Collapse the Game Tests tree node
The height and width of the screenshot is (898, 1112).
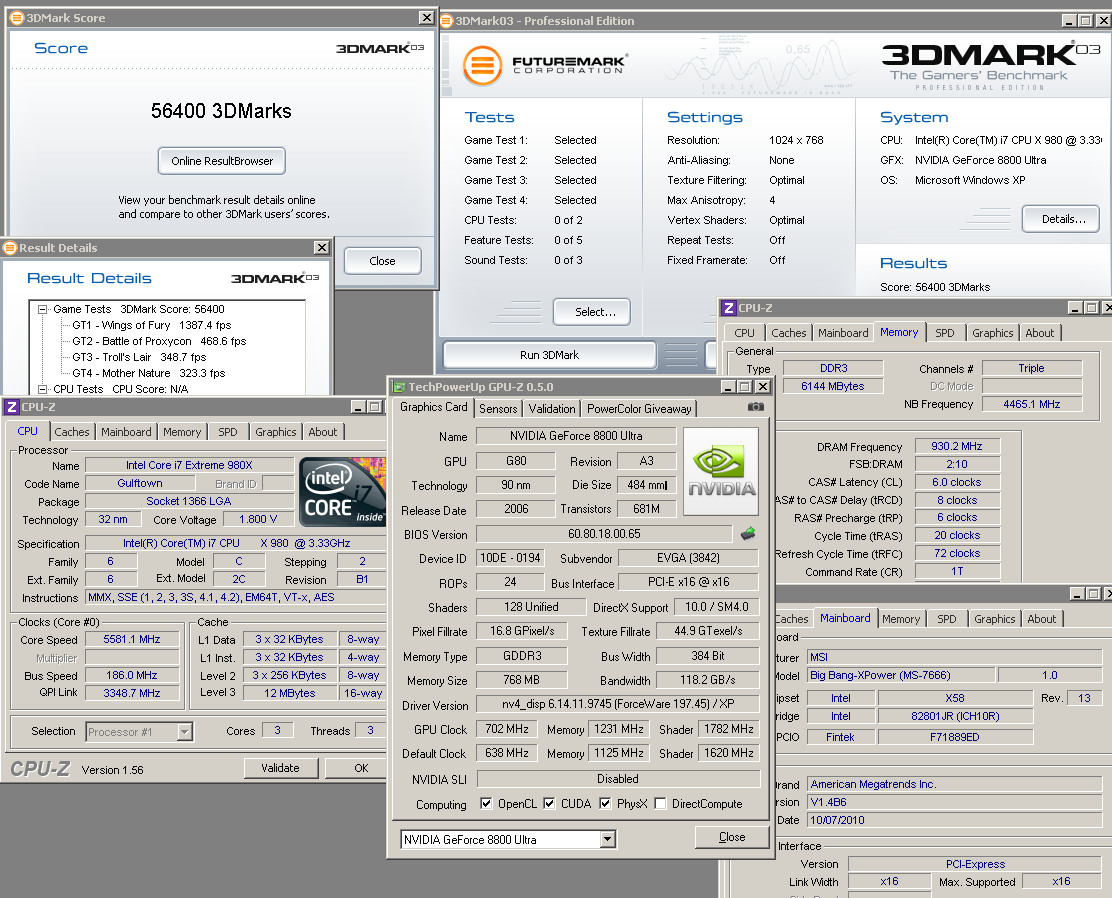point(43,309)
